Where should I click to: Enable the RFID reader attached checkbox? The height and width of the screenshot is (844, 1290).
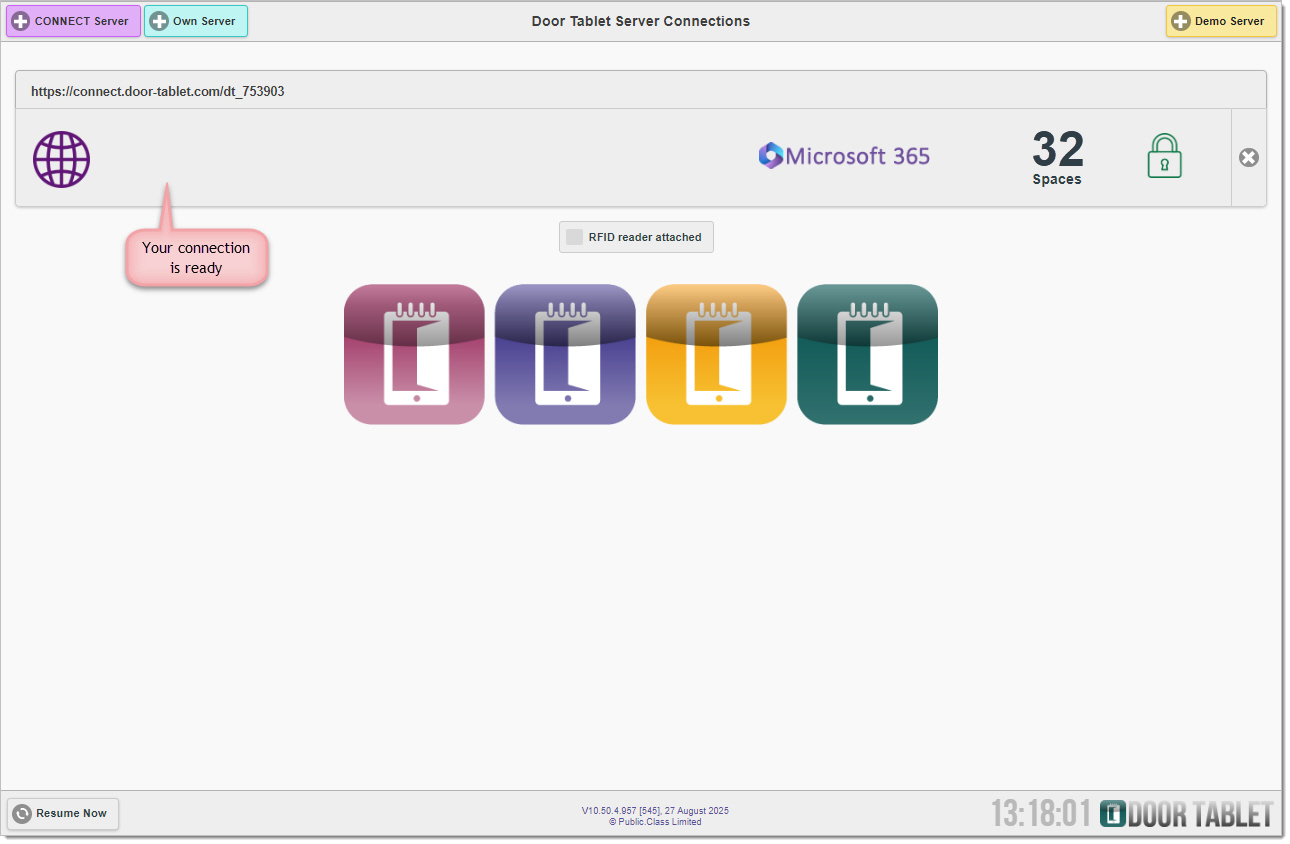[x=575, y=237]
